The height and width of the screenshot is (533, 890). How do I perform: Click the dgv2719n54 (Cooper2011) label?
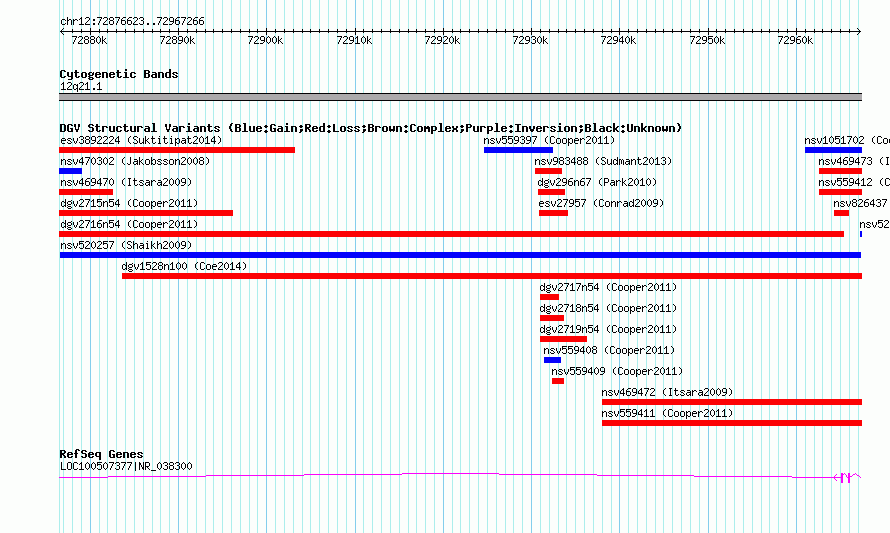[608, 329]
